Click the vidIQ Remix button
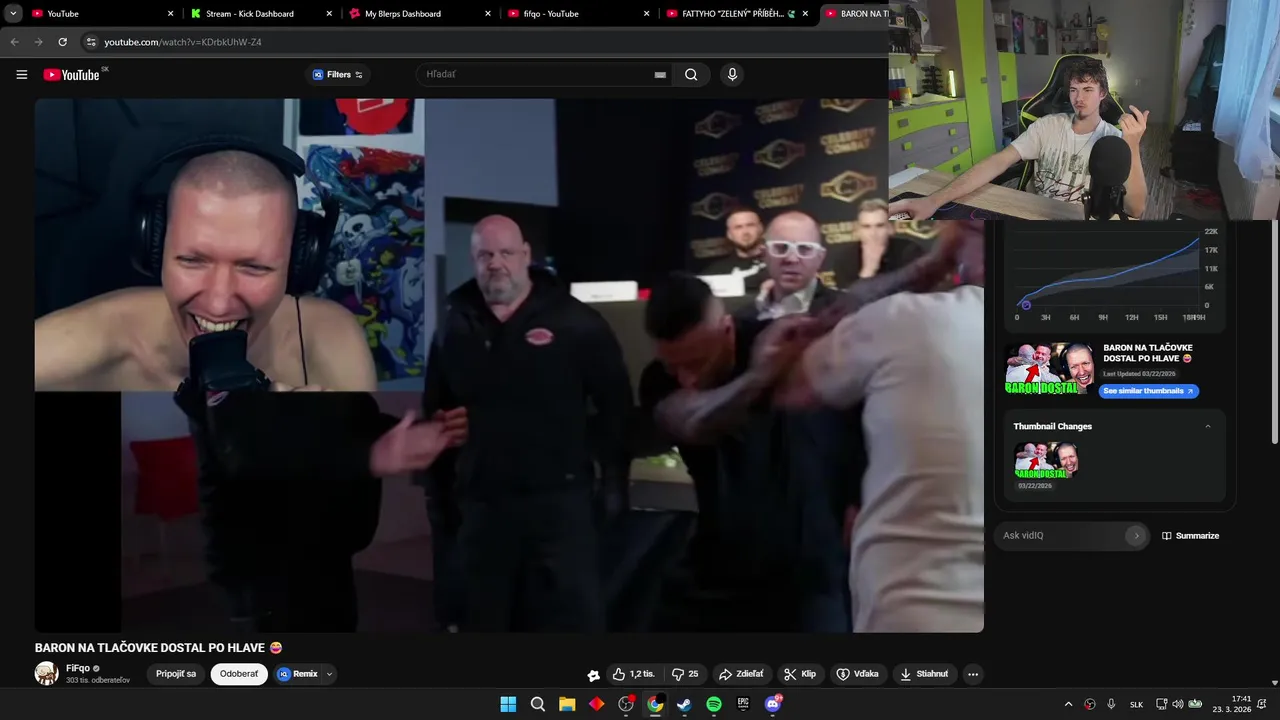Viewport: 1280px width, 720px height. pyautogui.click(x=298, y=674)
